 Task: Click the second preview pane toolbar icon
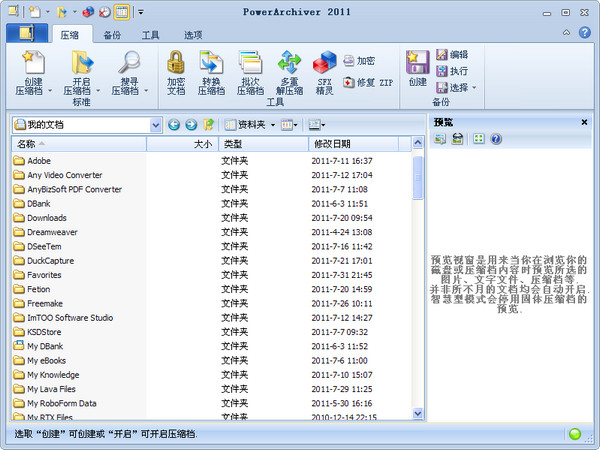[457, 139]
